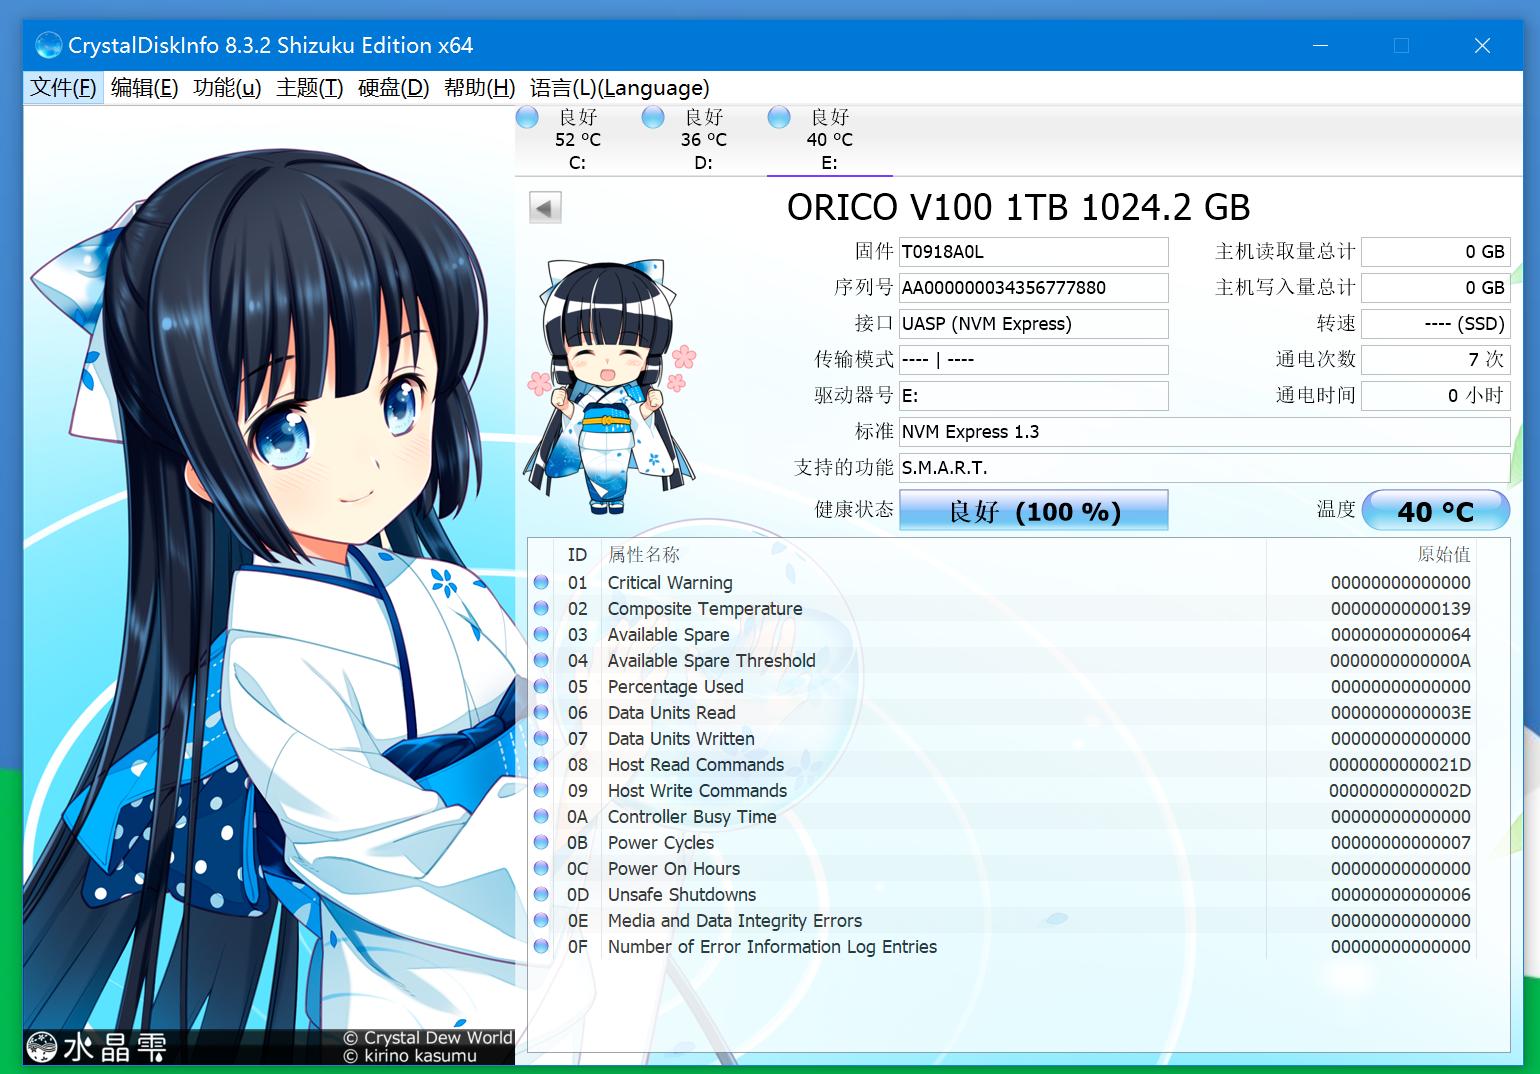Click the status dot beside Critical Warning attribute
The width and height of the screenshot is (1540, 1074).
coord(541,582)
